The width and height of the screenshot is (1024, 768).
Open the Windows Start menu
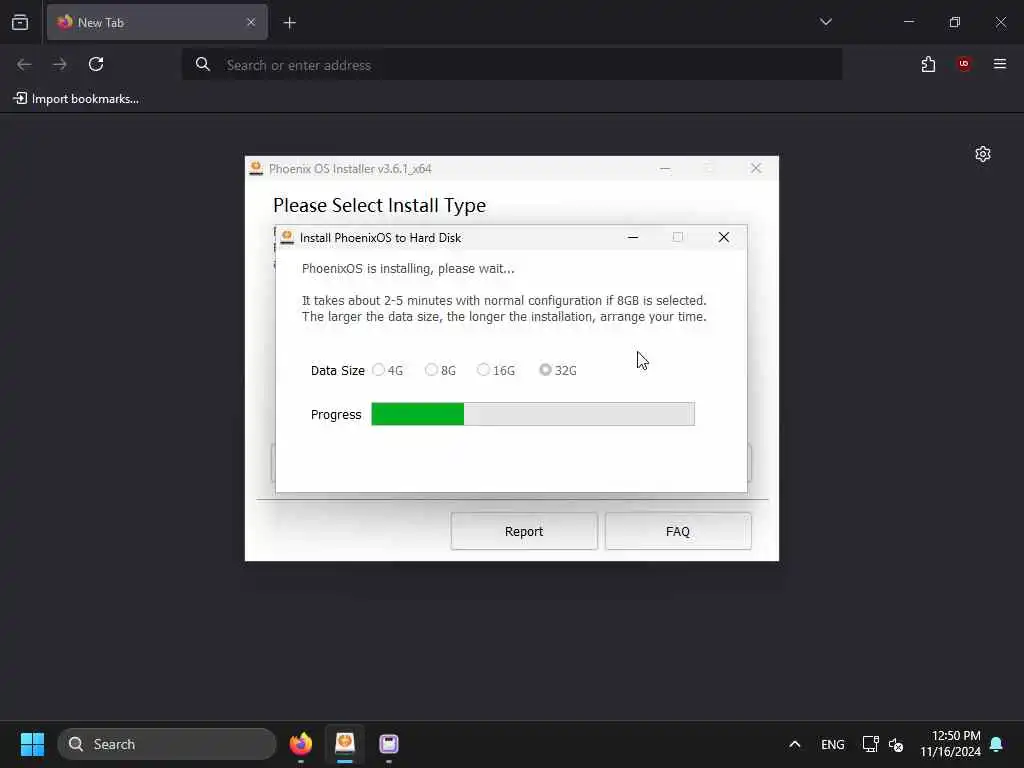coord(32,744)
